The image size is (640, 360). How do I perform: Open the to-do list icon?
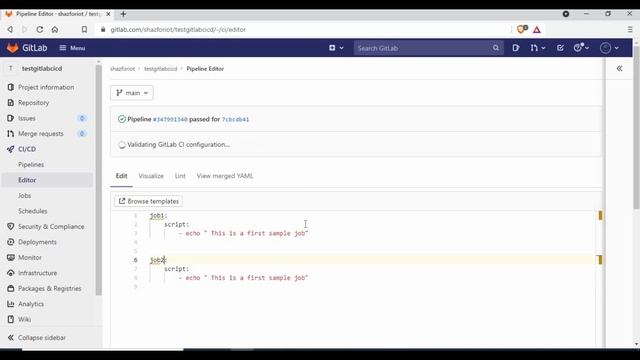[x=560, y=48]
